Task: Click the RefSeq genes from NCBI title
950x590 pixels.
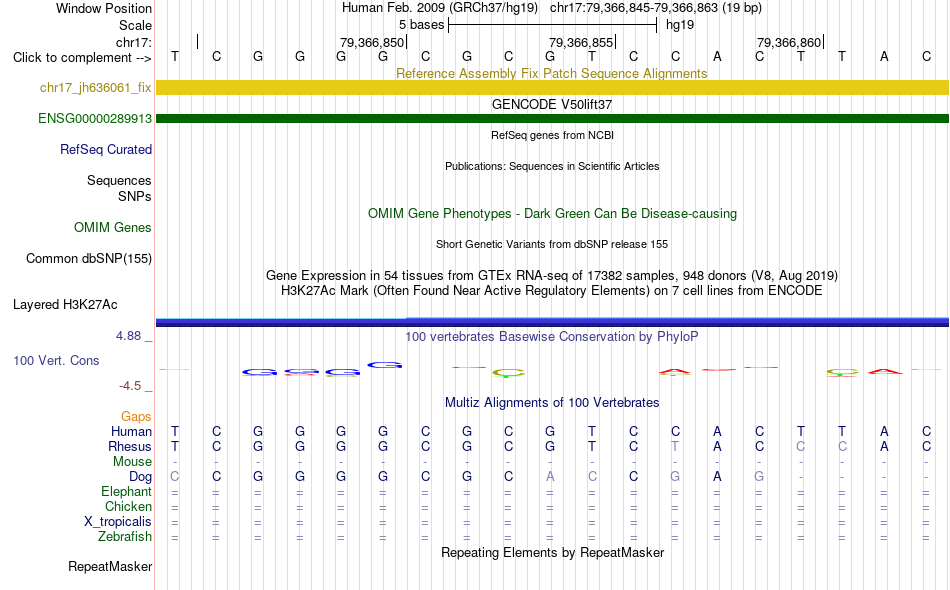Action: [553, 135]
